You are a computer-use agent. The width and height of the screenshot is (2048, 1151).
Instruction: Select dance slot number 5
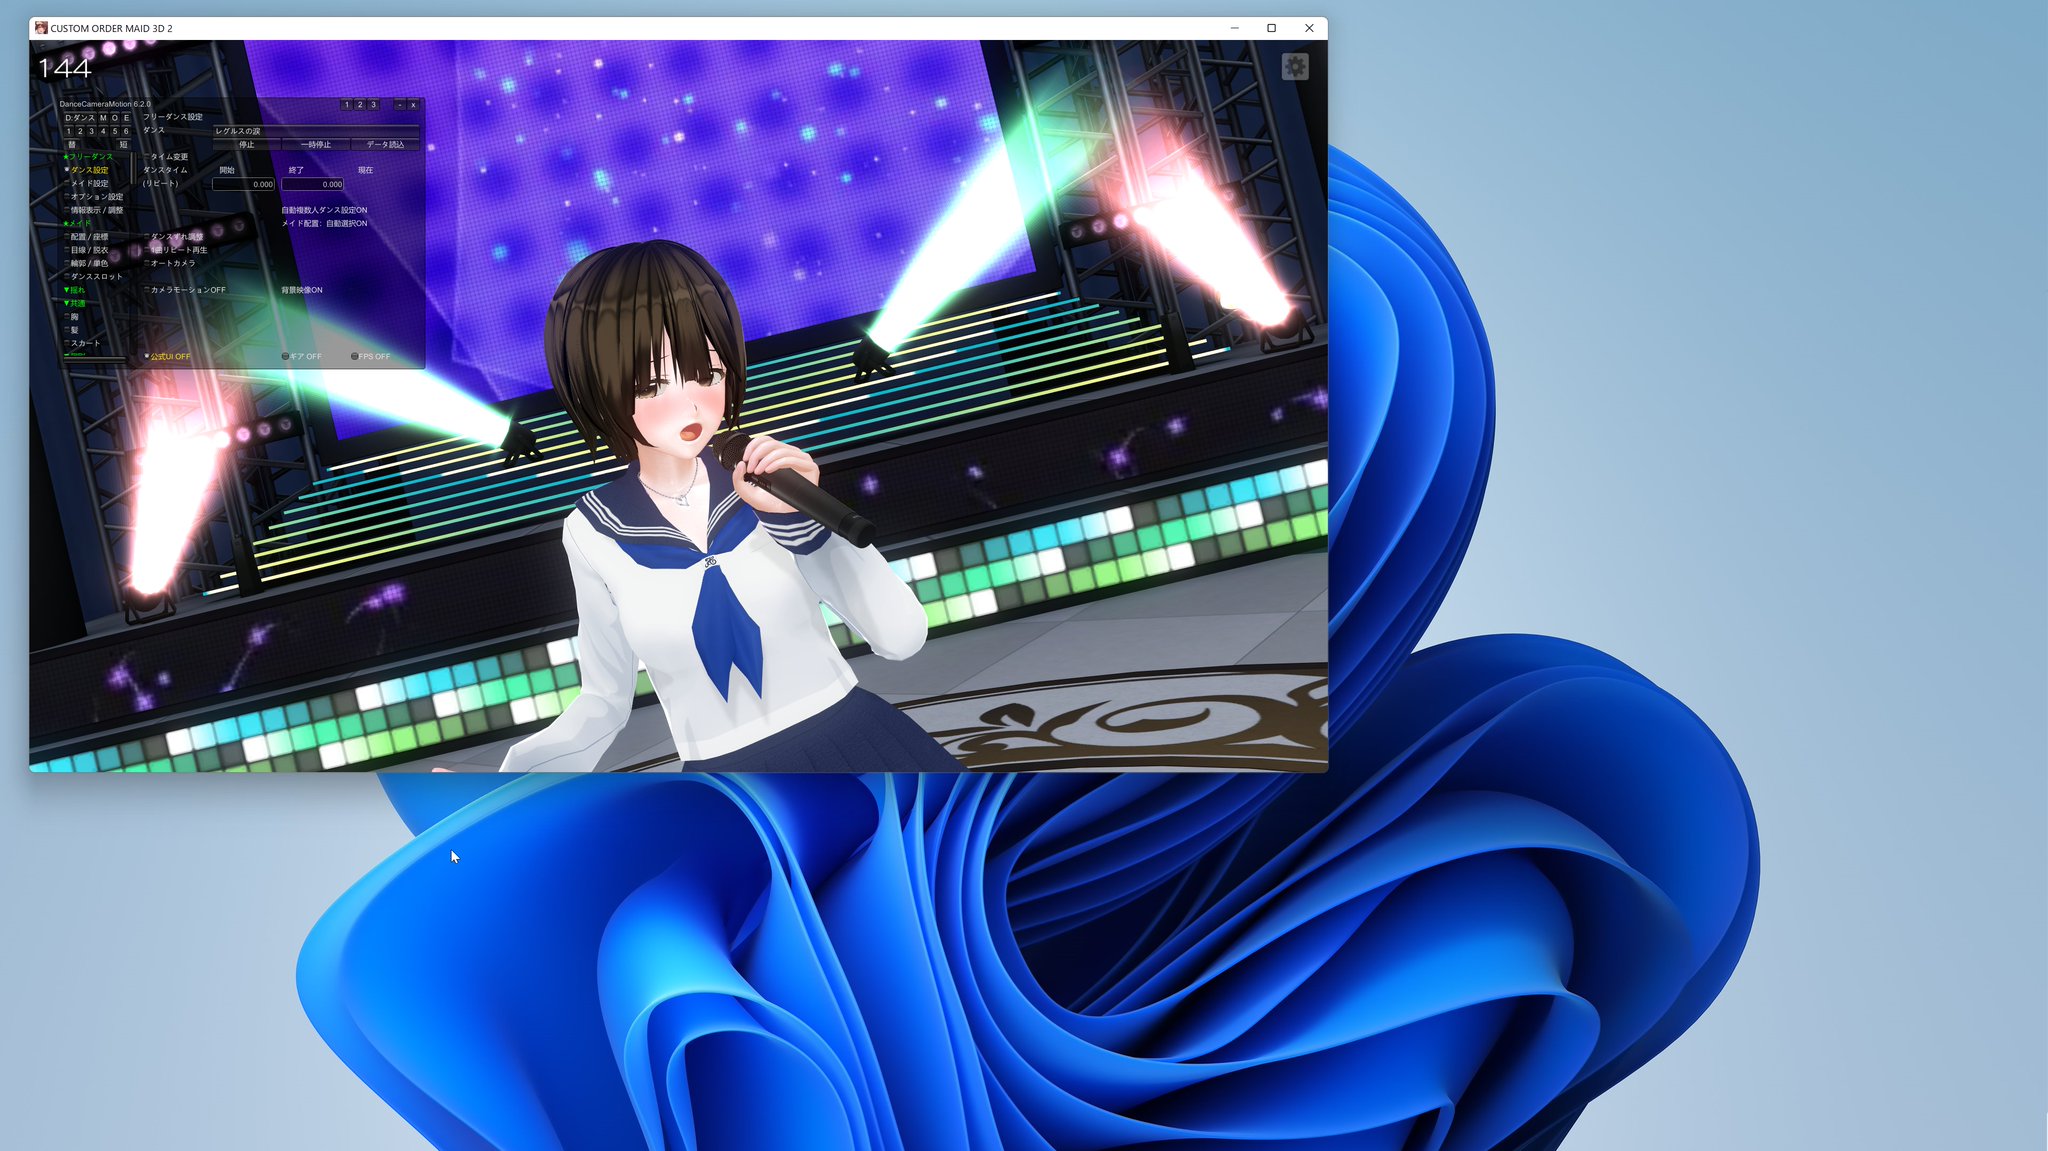pos(115,132)
